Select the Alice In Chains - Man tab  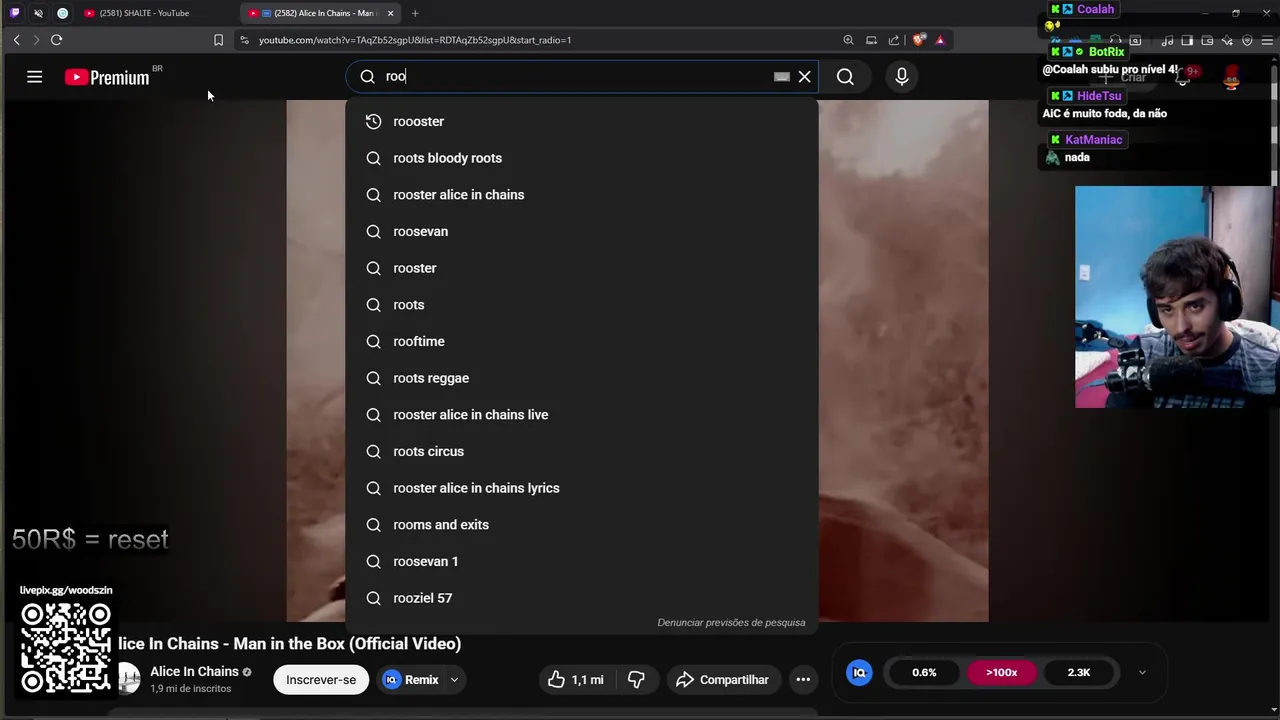point(315,13)
